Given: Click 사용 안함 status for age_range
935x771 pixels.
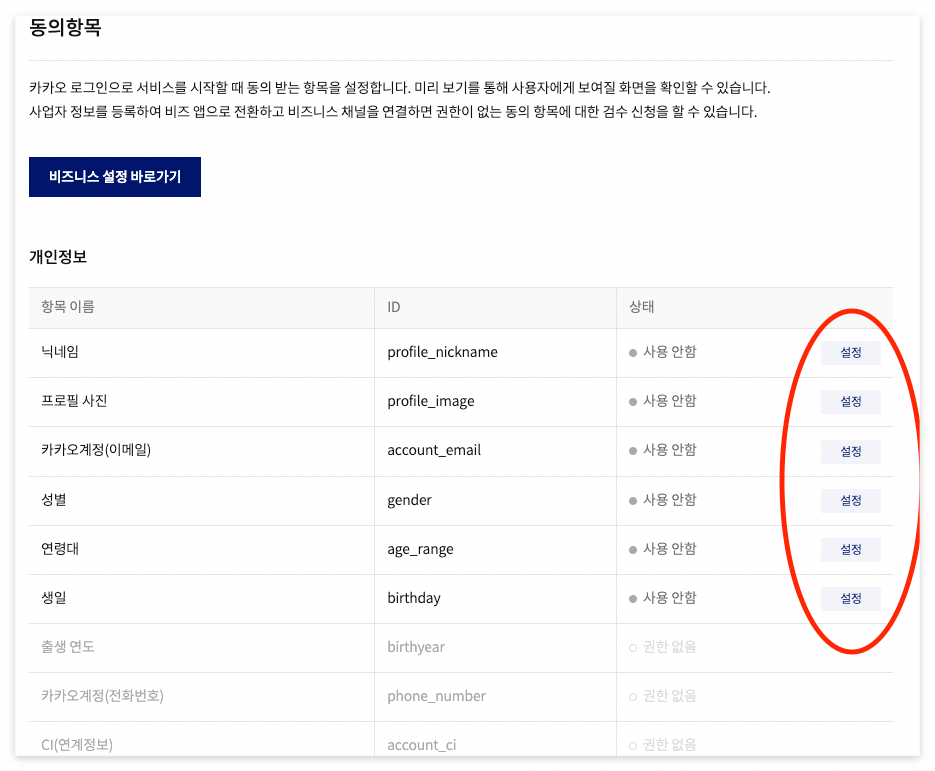Looking at the screenshot, I should (662, 549).
